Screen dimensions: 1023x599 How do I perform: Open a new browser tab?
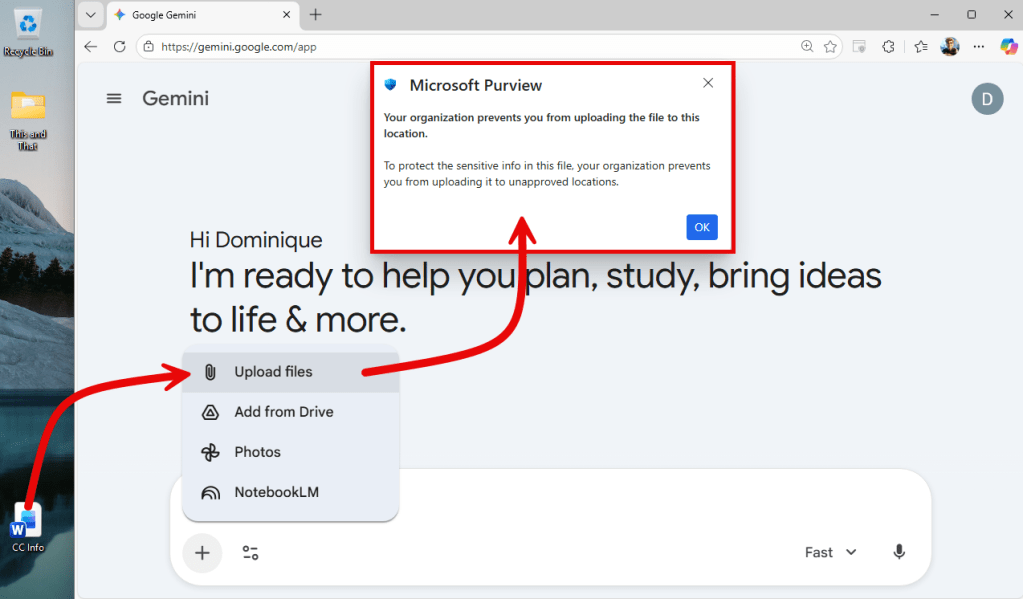316,15
